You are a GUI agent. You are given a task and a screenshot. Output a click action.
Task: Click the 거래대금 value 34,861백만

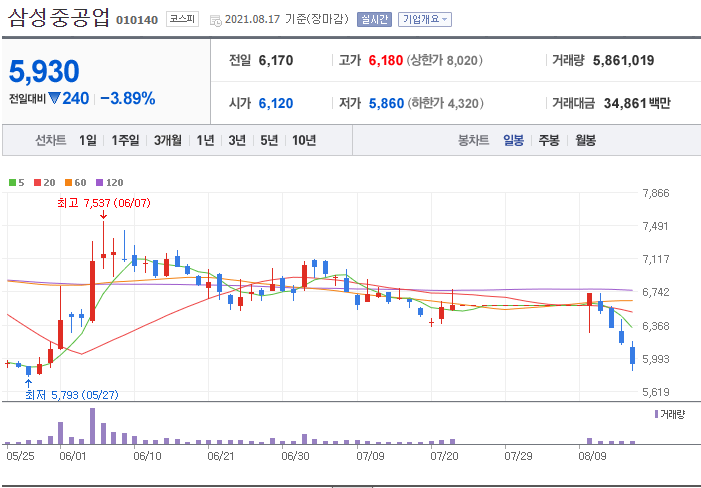(x=637, y=103)
